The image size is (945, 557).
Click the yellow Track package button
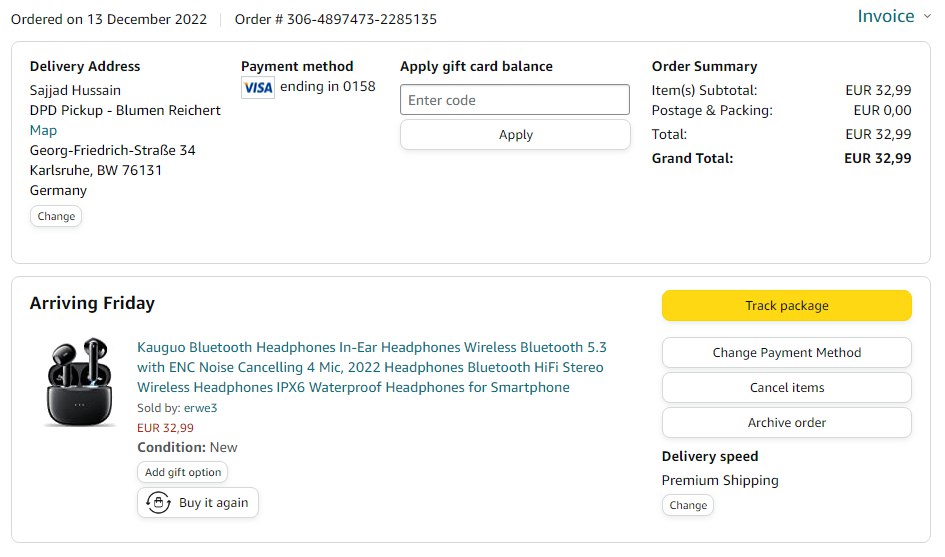tap(786, 306)
